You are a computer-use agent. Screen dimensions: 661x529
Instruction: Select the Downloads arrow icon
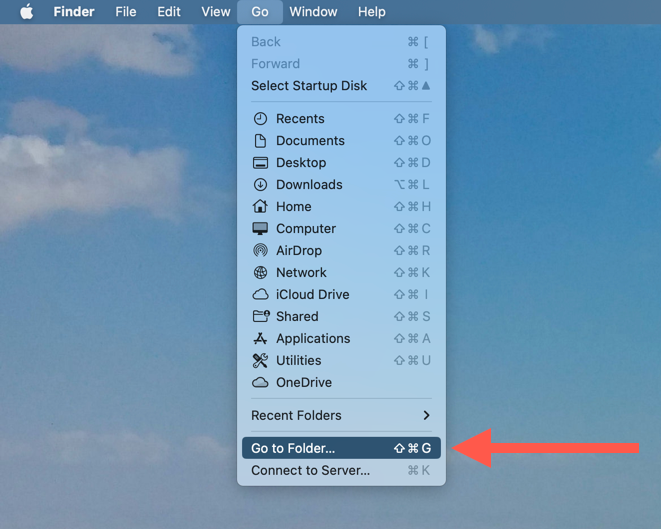pos(260,185)
